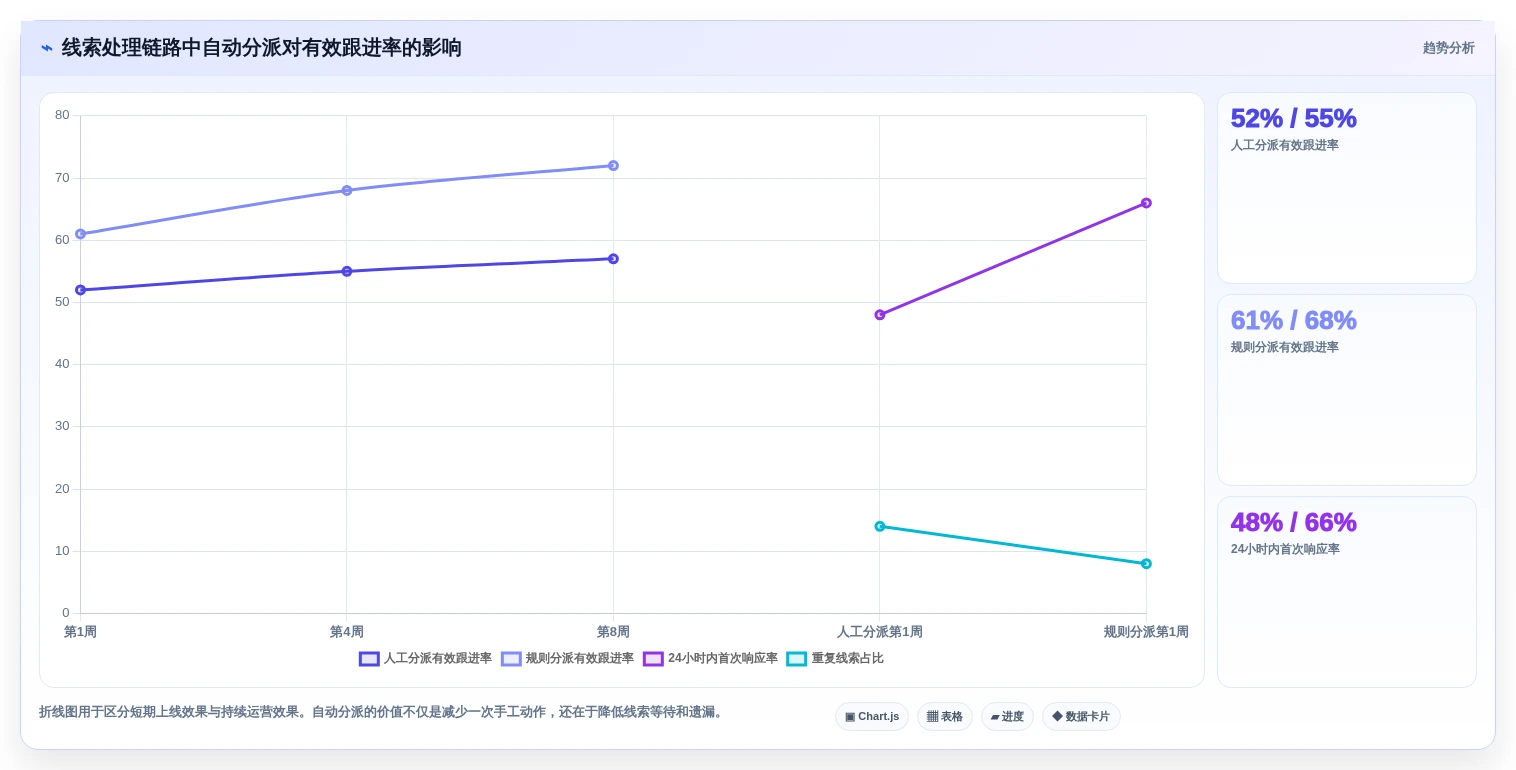Click the 数据卡片 chip
This screenshot has width=1516, height=770.
tap(1081, 717)
